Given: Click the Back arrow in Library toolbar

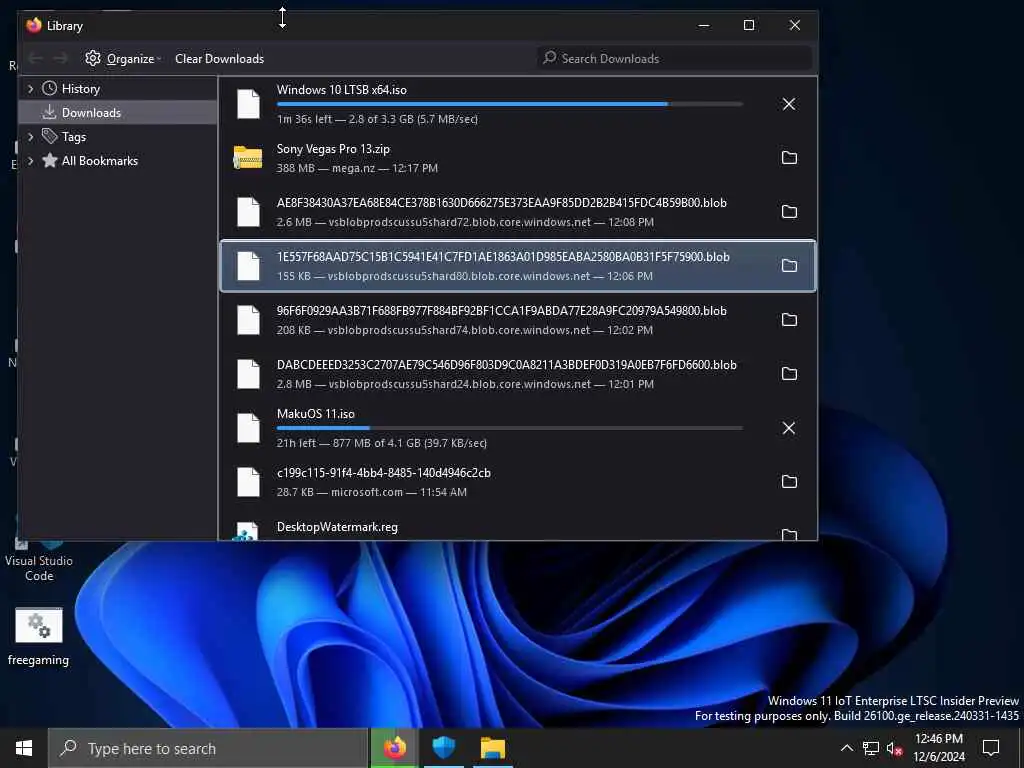Looking at the screenshot, I should [36, 58].
